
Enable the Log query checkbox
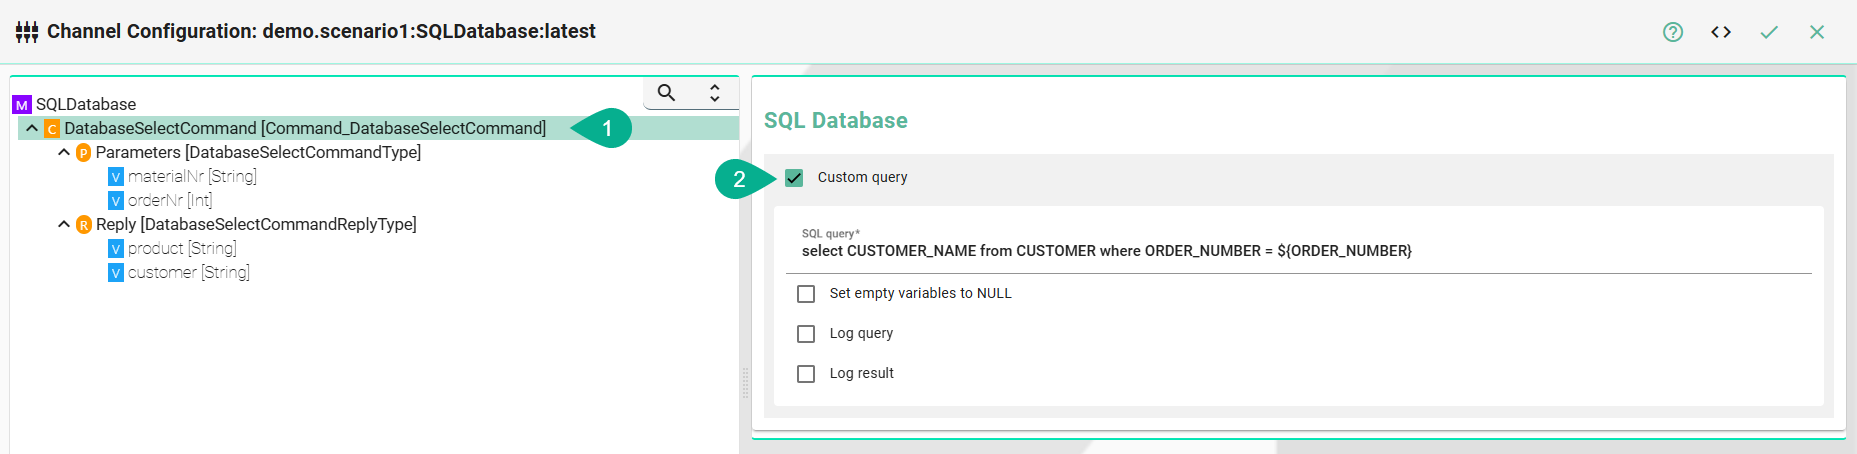pyautogui.click(x=806, y=334)
